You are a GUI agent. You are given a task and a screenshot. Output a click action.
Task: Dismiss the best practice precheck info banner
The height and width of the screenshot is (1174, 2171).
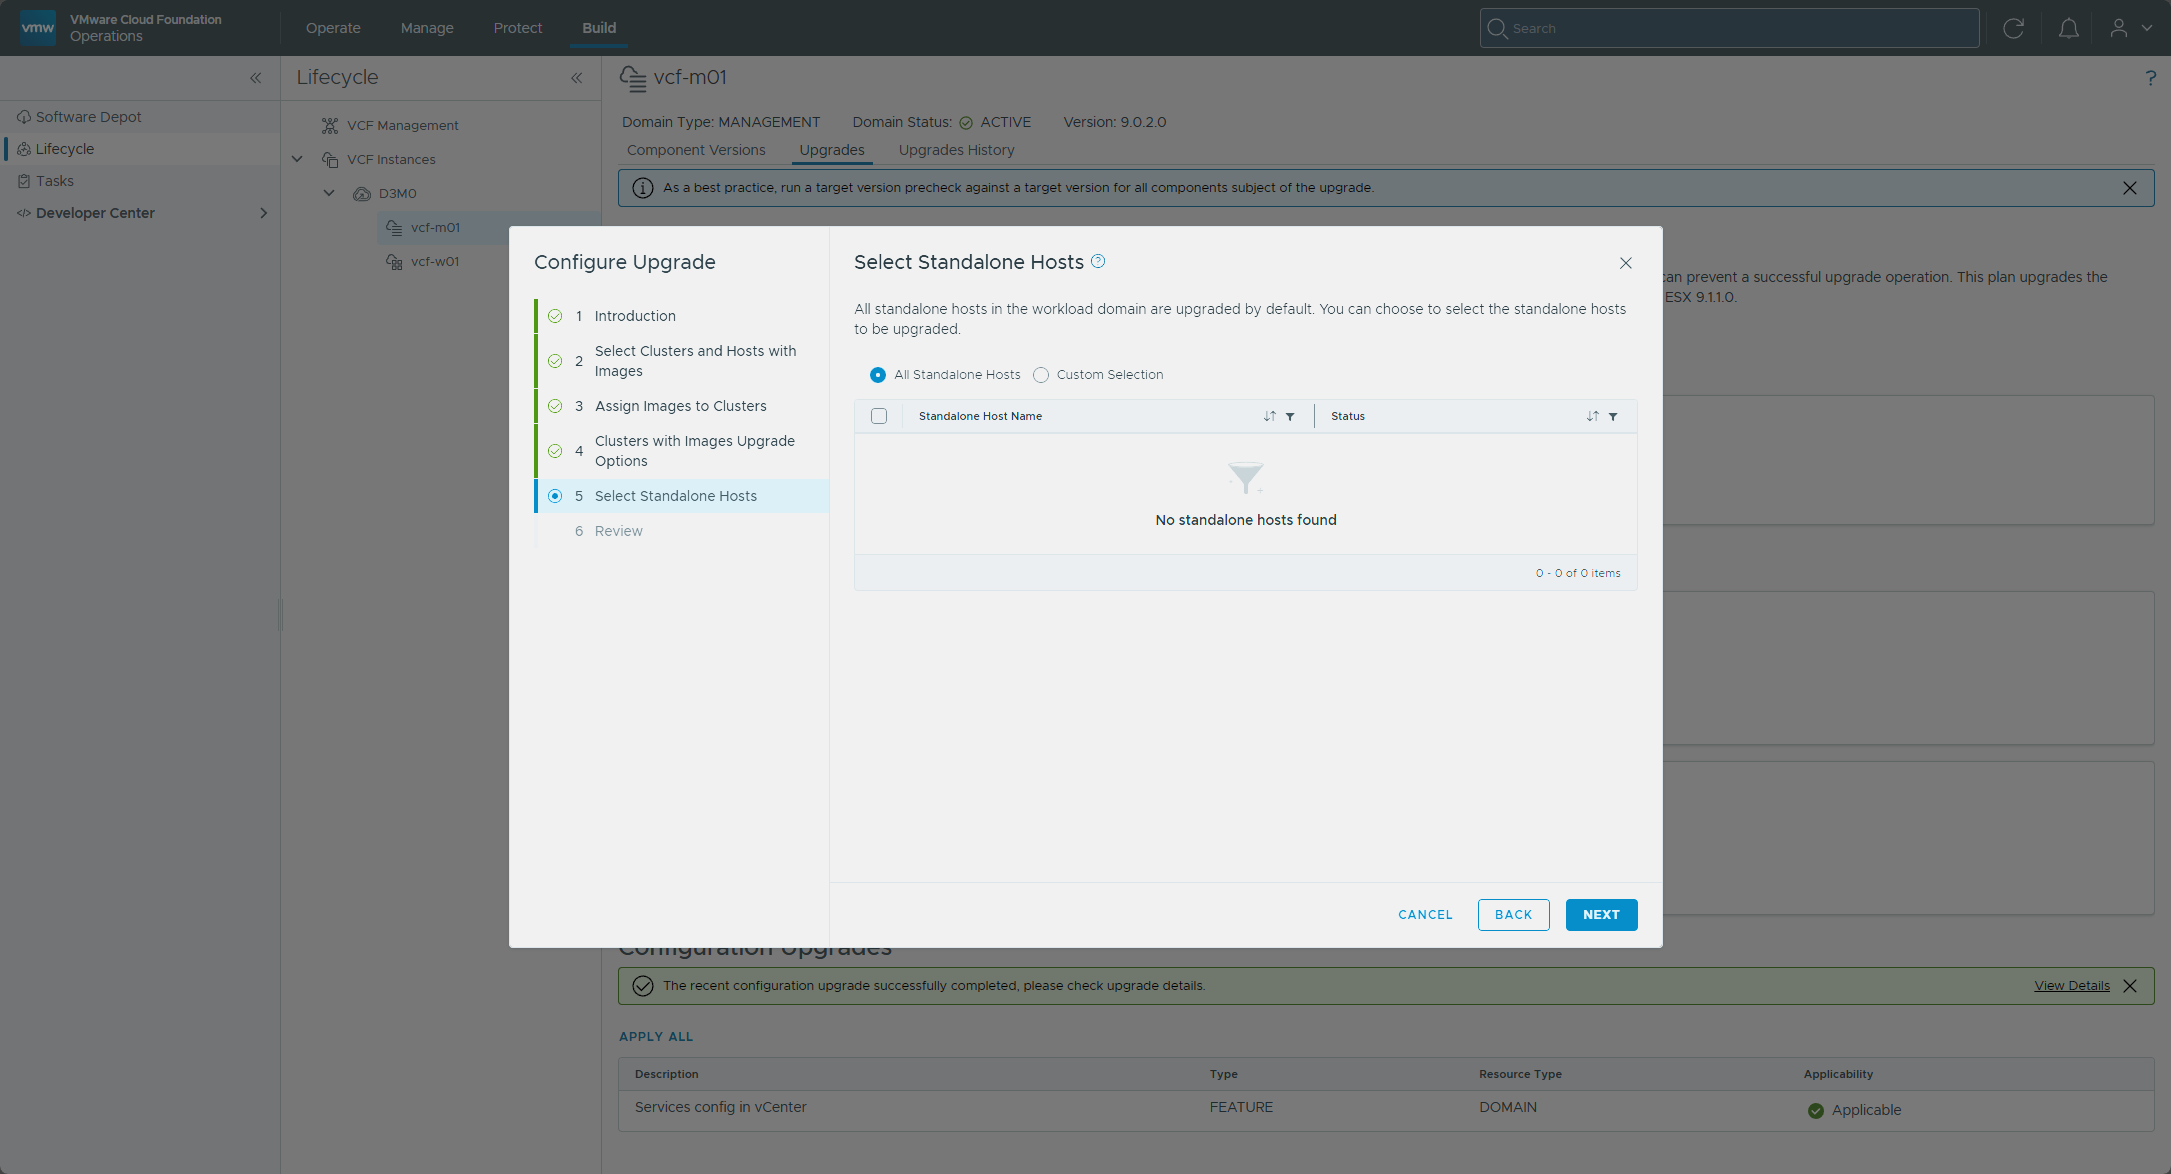tap(2130, 188)
